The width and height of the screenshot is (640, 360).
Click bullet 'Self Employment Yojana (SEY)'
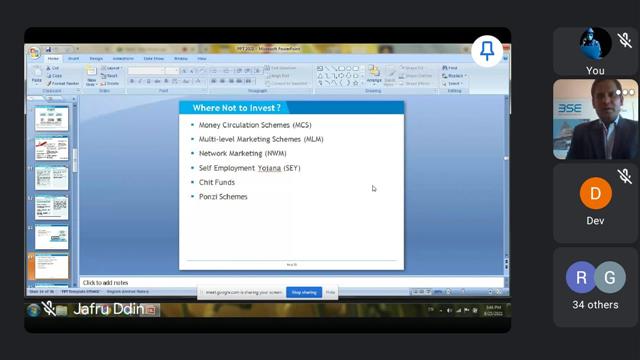coord(249,168)
